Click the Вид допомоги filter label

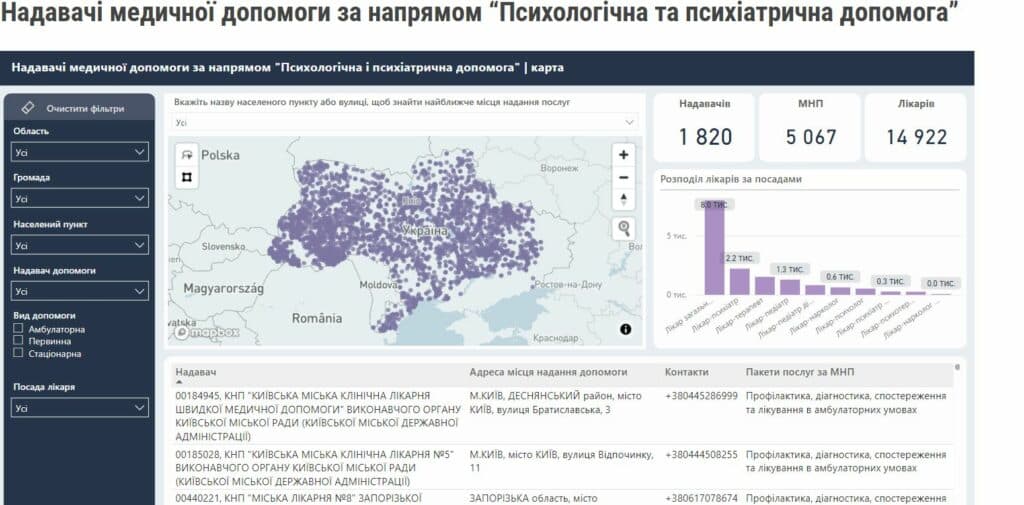44,315
